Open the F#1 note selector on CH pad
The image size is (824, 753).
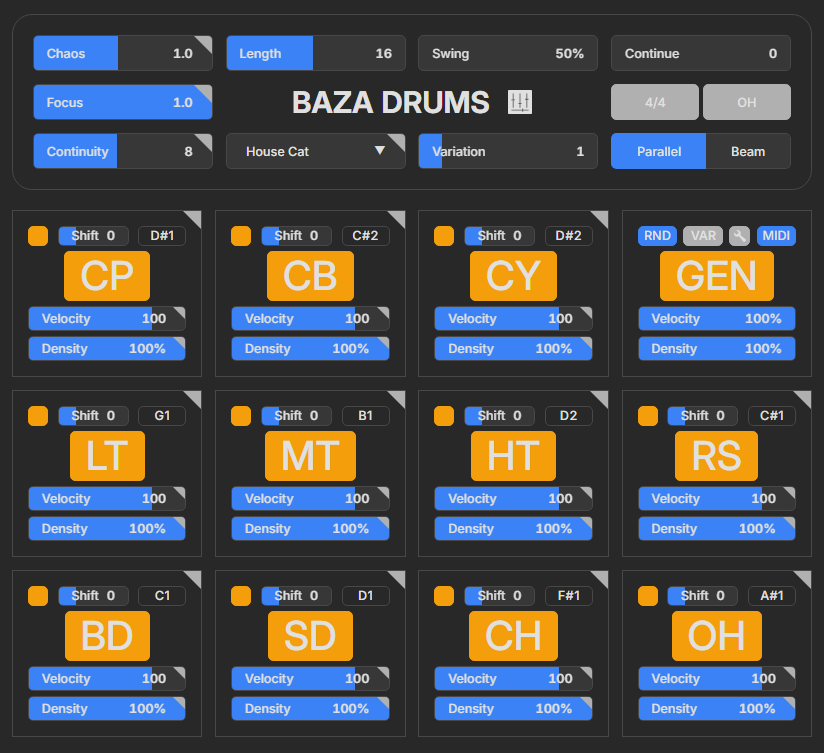pyautogui.click(x=568, y=595)
